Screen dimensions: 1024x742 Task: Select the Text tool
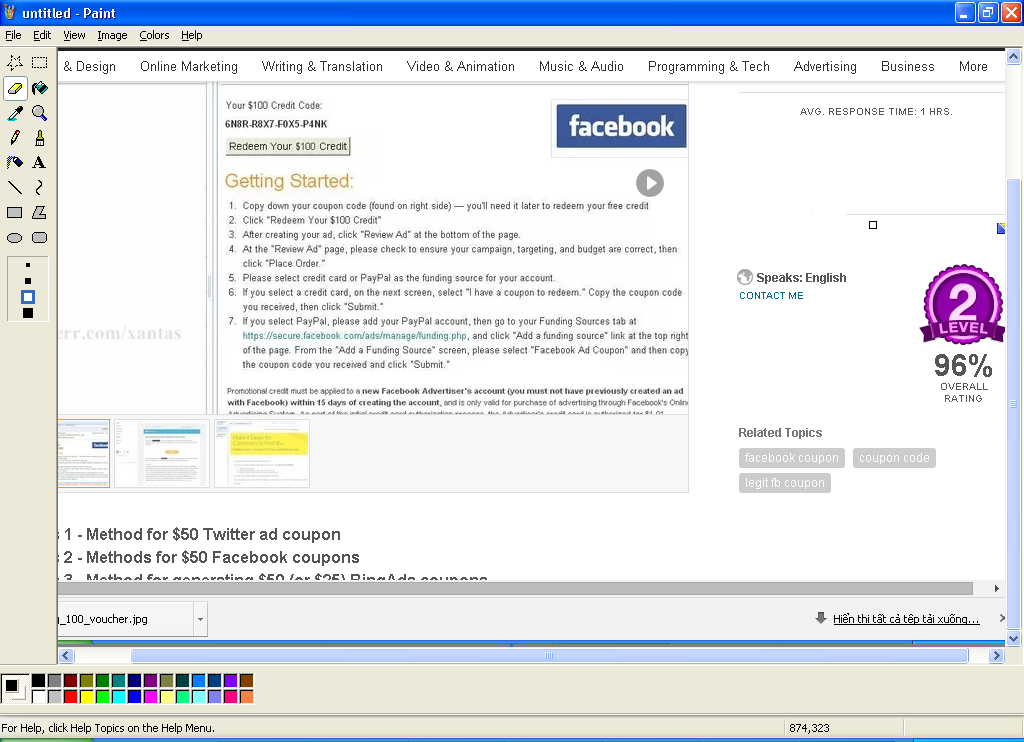coord(39,163)
